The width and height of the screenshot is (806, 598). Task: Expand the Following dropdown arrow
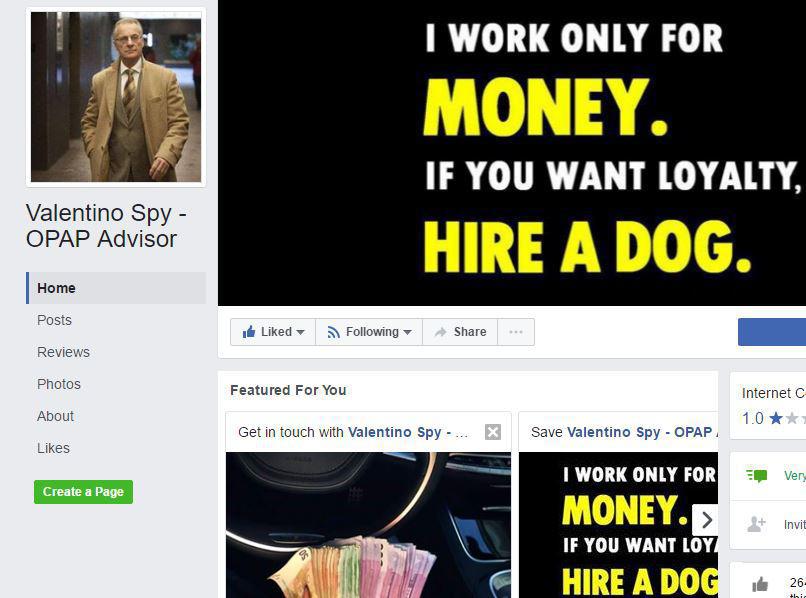(408, 332)
